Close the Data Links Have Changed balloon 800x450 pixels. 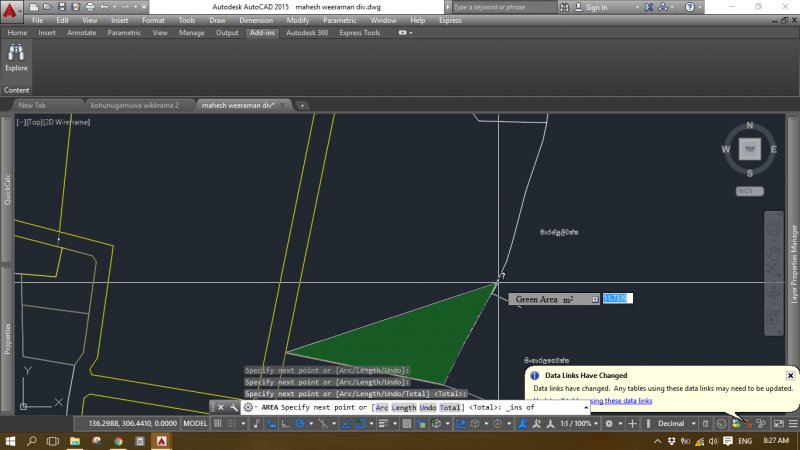tap(790, 375)
